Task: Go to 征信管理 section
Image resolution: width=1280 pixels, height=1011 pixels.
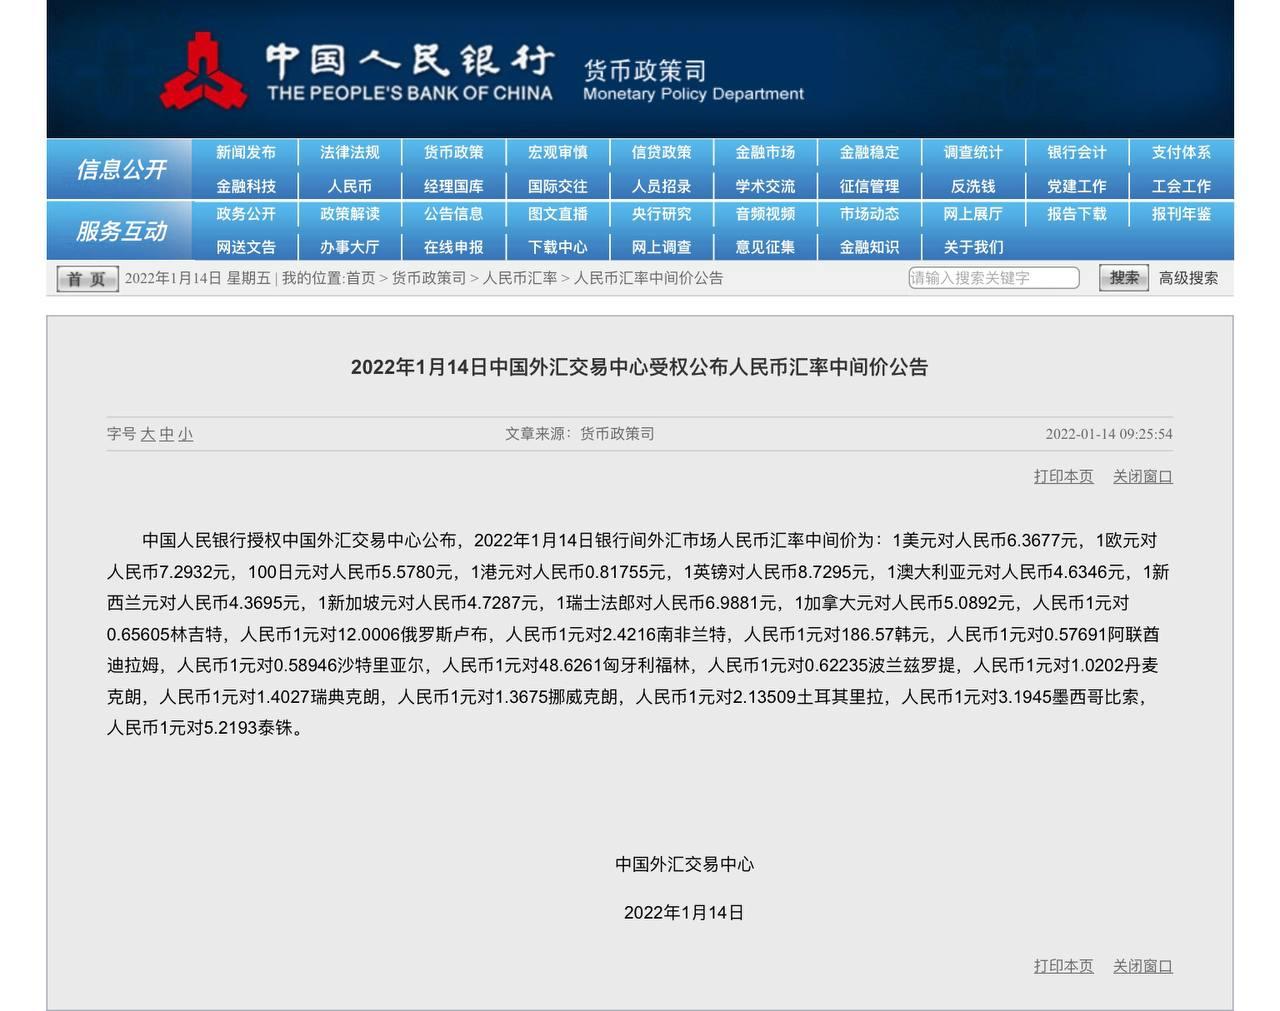Action: coord(870,186)
